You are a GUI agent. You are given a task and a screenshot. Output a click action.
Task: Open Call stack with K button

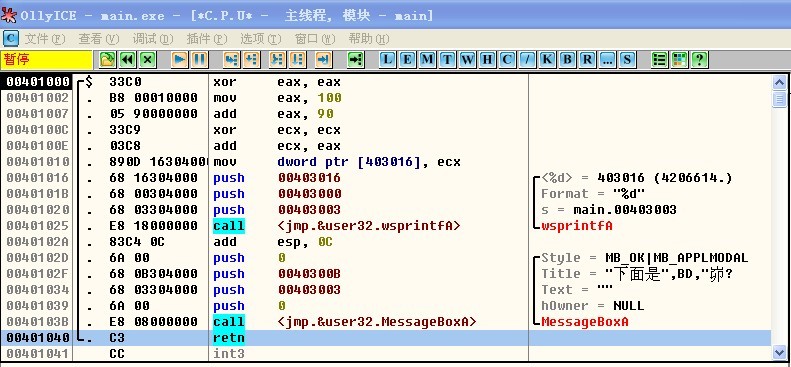pos(547,60)
